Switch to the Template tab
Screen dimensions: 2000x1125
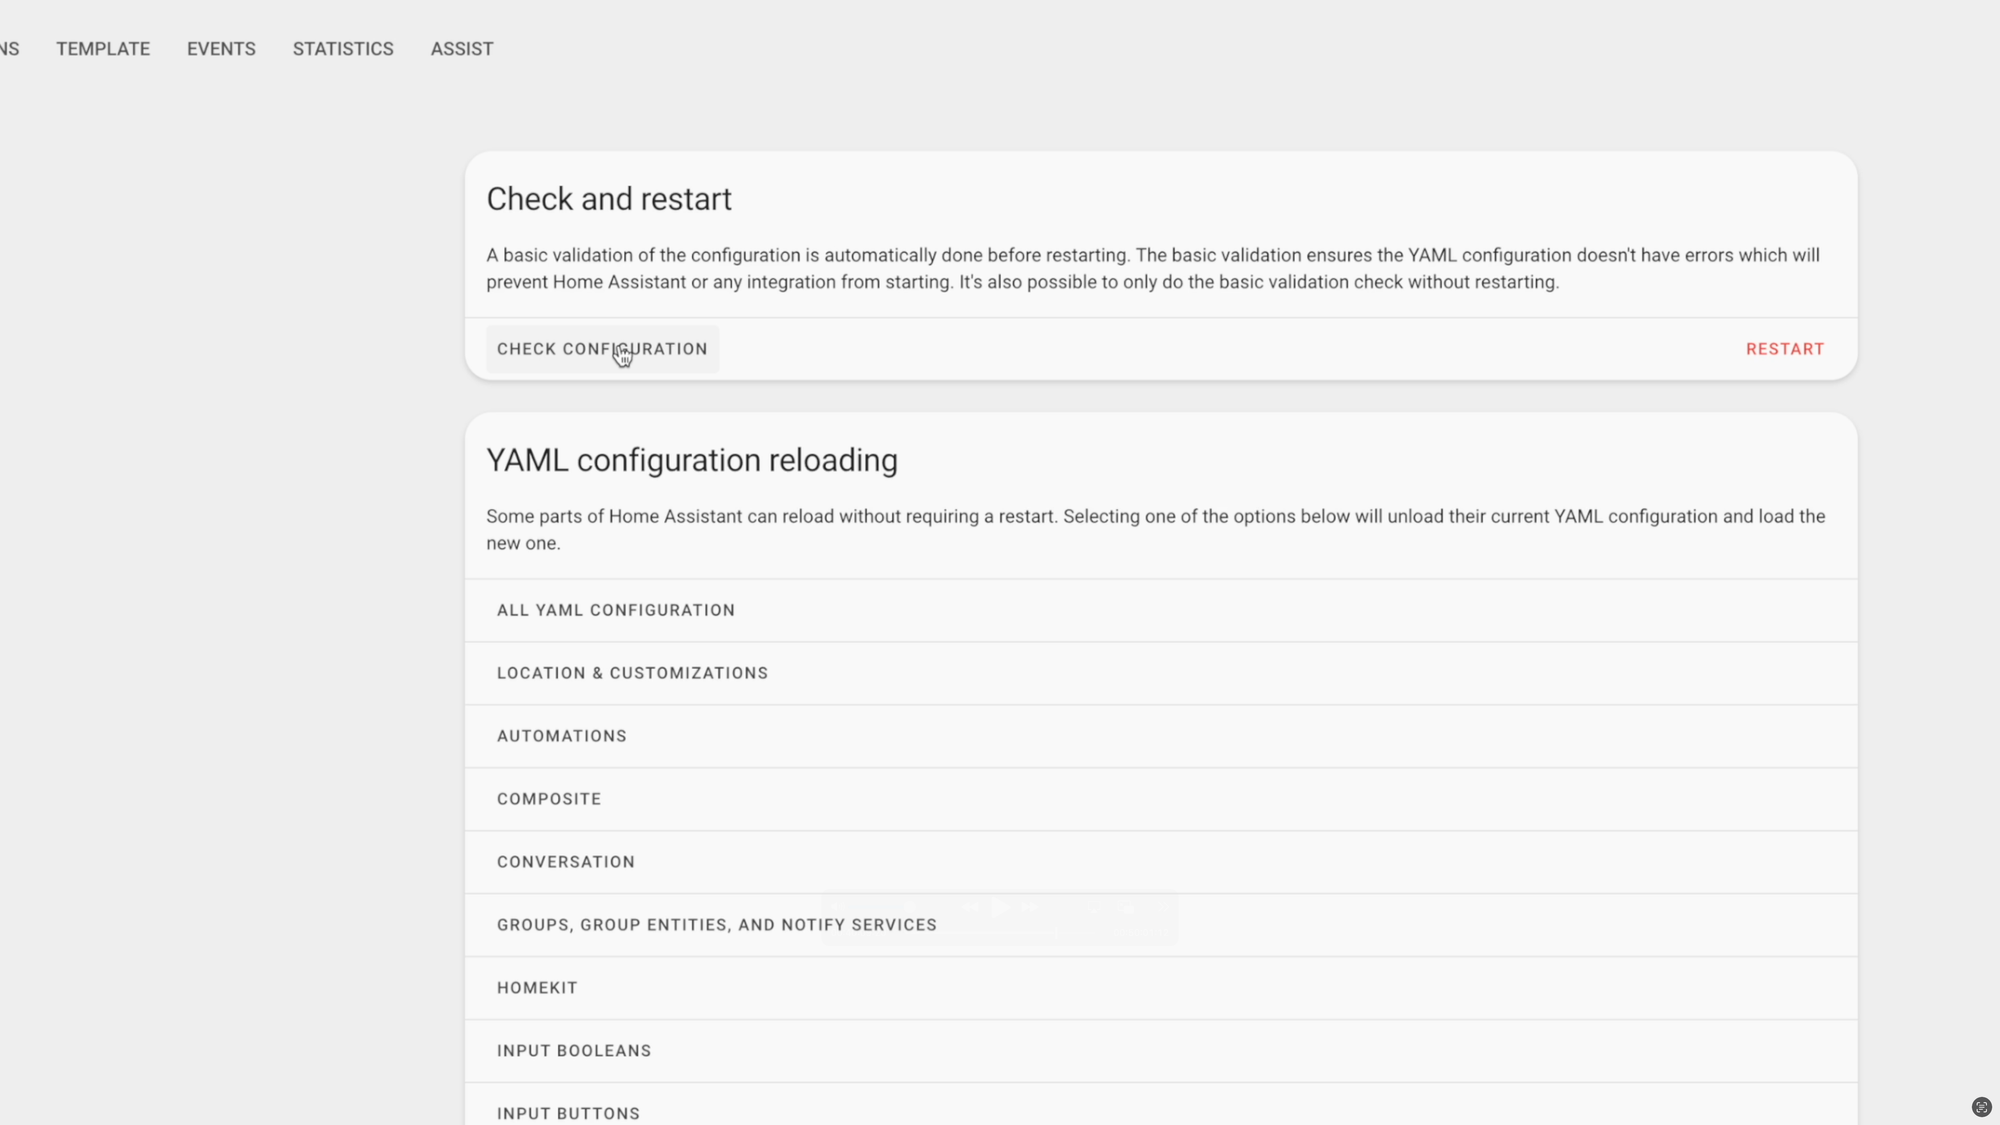(103, 48)
